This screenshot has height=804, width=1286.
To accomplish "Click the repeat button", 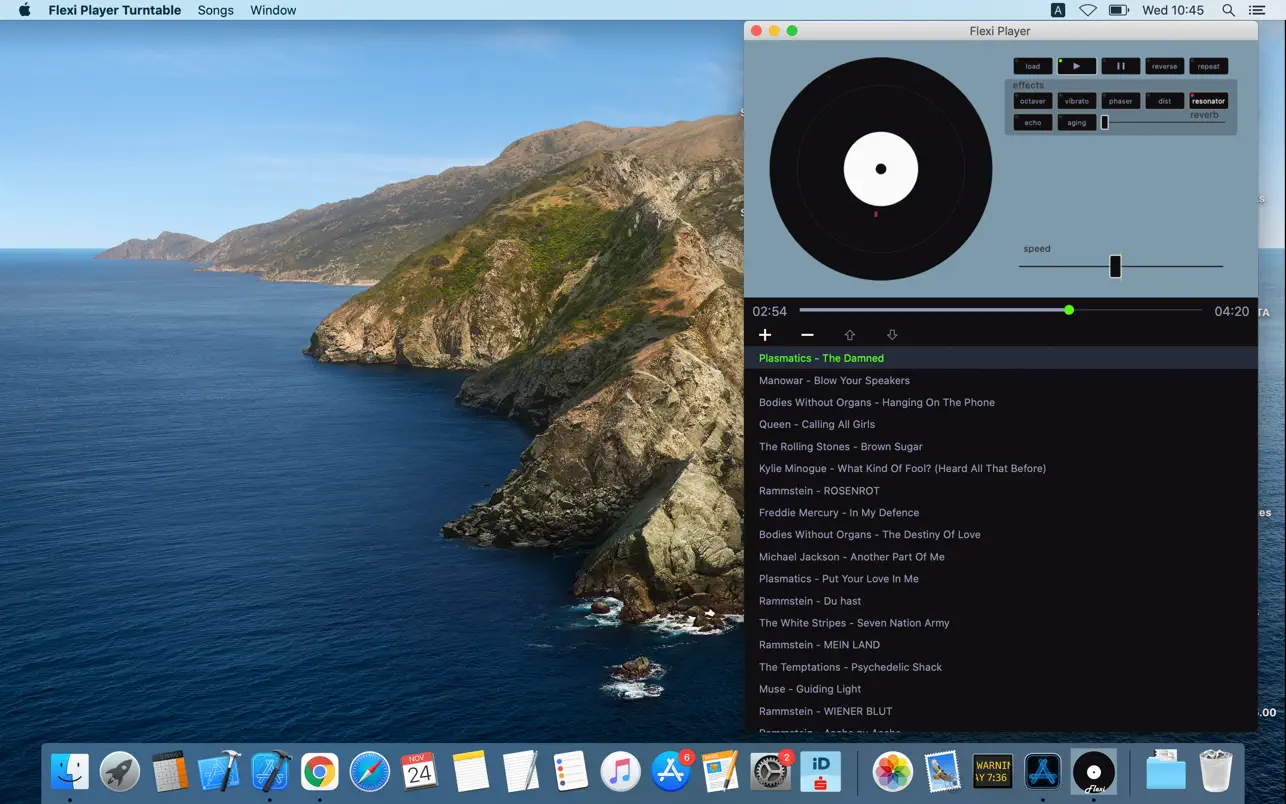I will point(1208,66).
